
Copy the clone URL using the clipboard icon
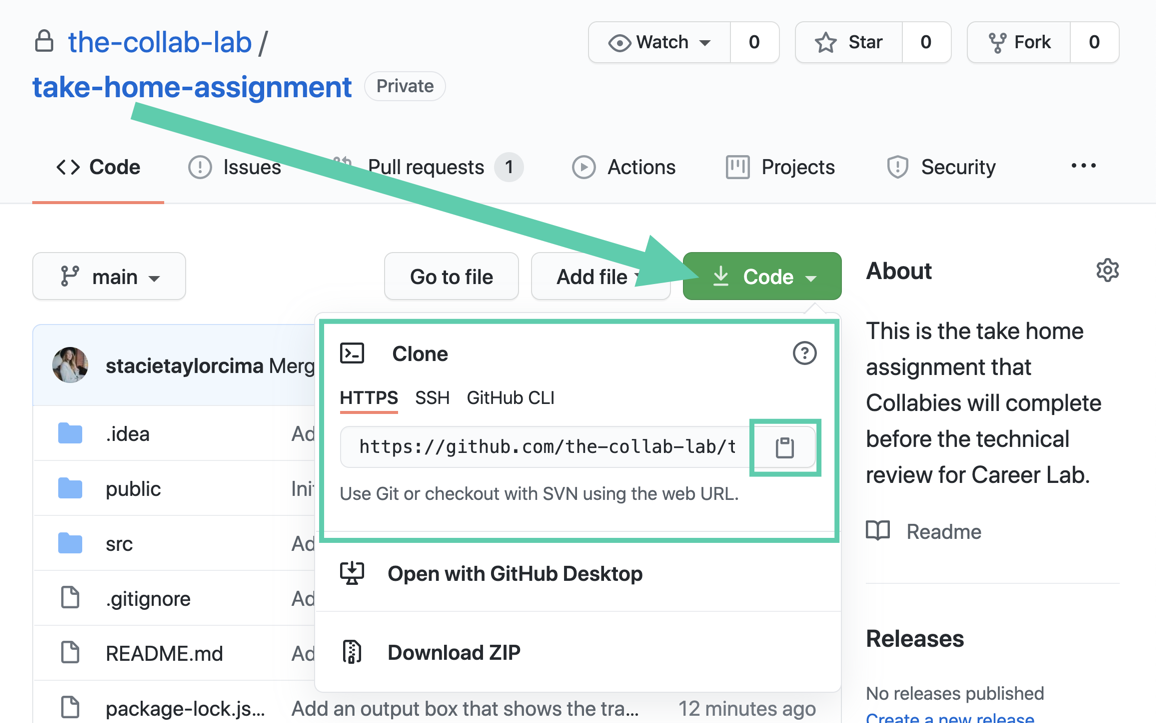pyautogui.click(x=784, y=447)
